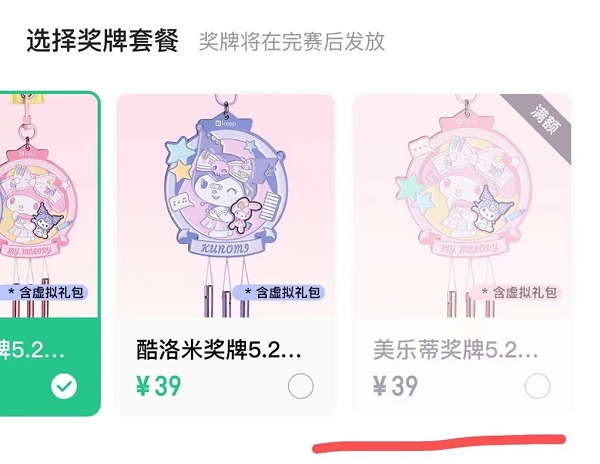
Task: Click the 选择奖牌套餐 heading
Action: 103,41
